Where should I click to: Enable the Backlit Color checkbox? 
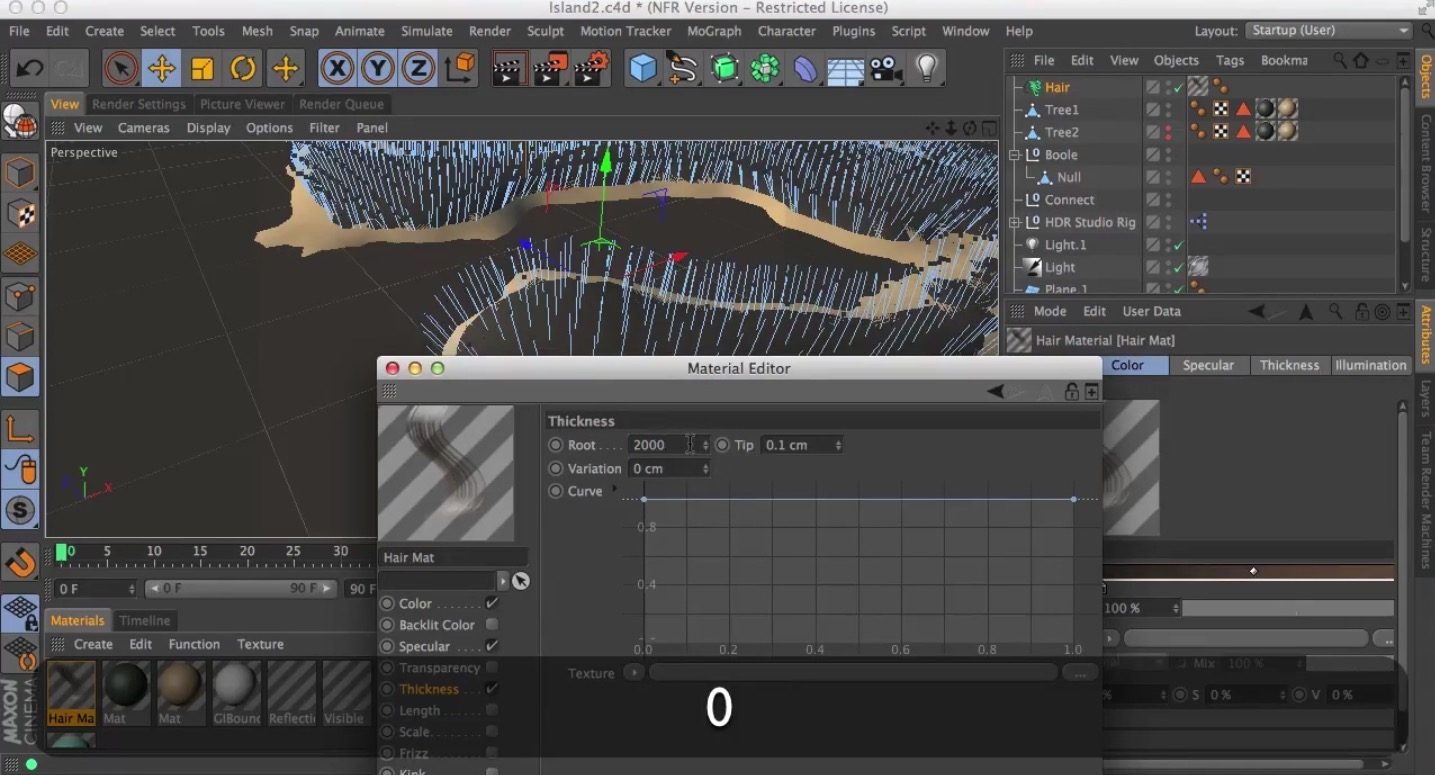(x=491, y=625)
